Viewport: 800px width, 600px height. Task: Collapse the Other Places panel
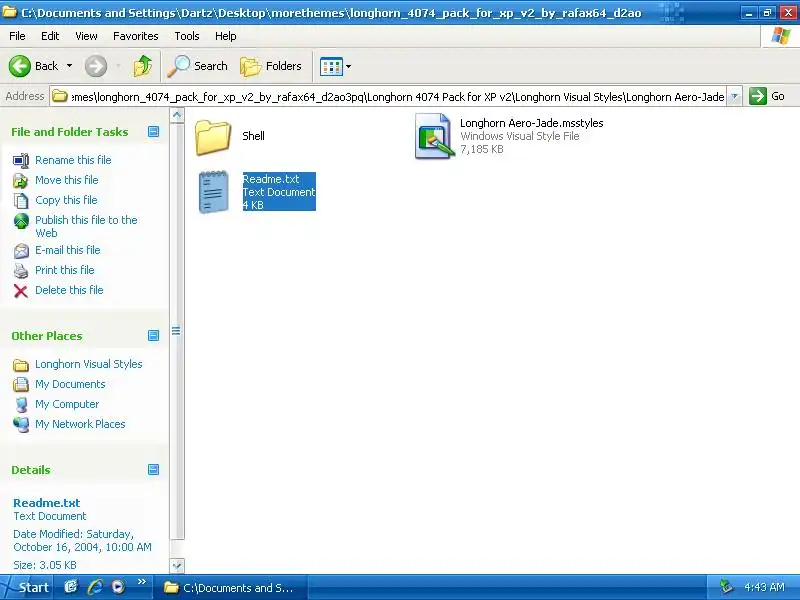[153, 335]
